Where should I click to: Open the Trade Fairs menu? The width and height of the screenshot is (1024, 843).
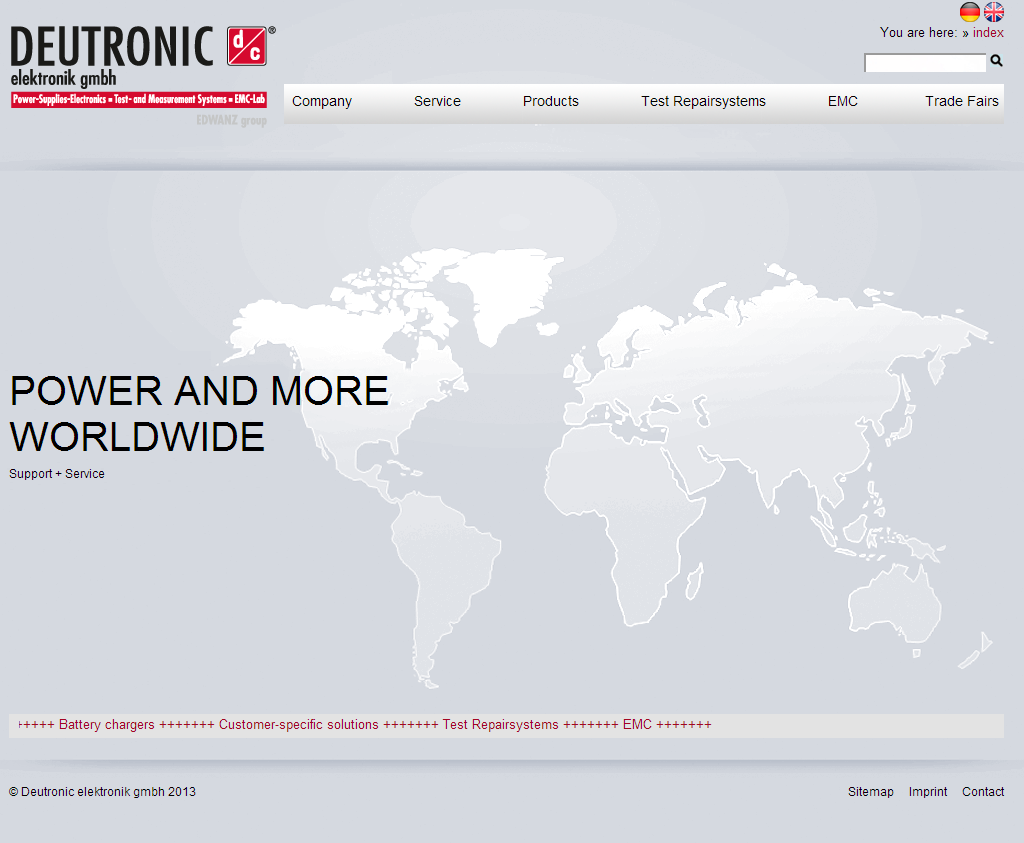click(961, 101)
